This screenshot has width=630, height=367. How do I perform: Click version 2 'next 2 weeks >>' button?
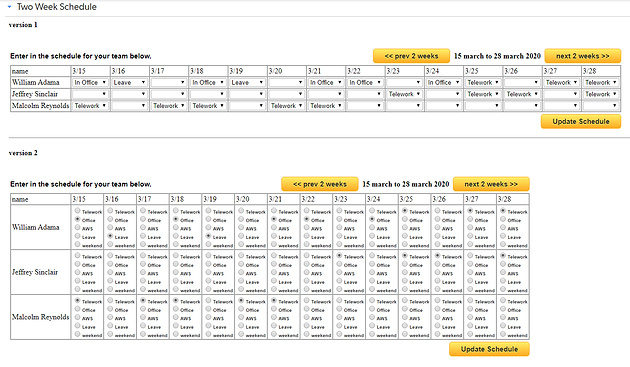[491, 184]
